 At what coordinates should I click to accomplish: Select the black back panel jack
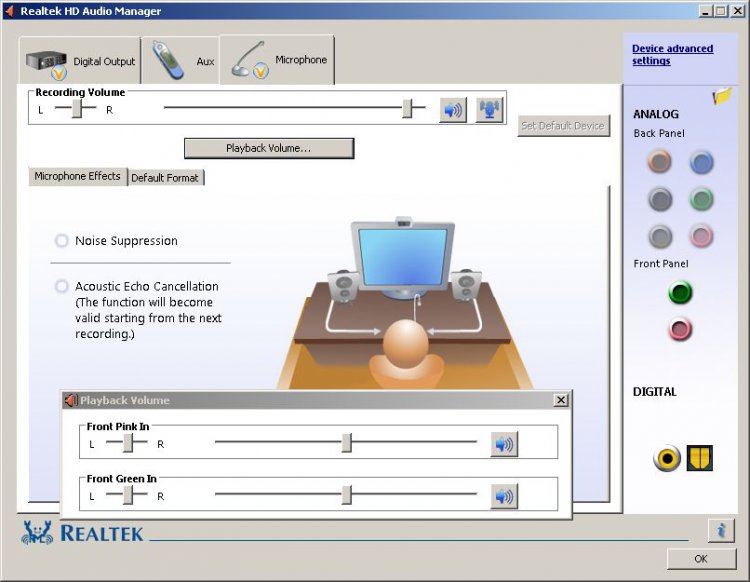pos(660,199)
